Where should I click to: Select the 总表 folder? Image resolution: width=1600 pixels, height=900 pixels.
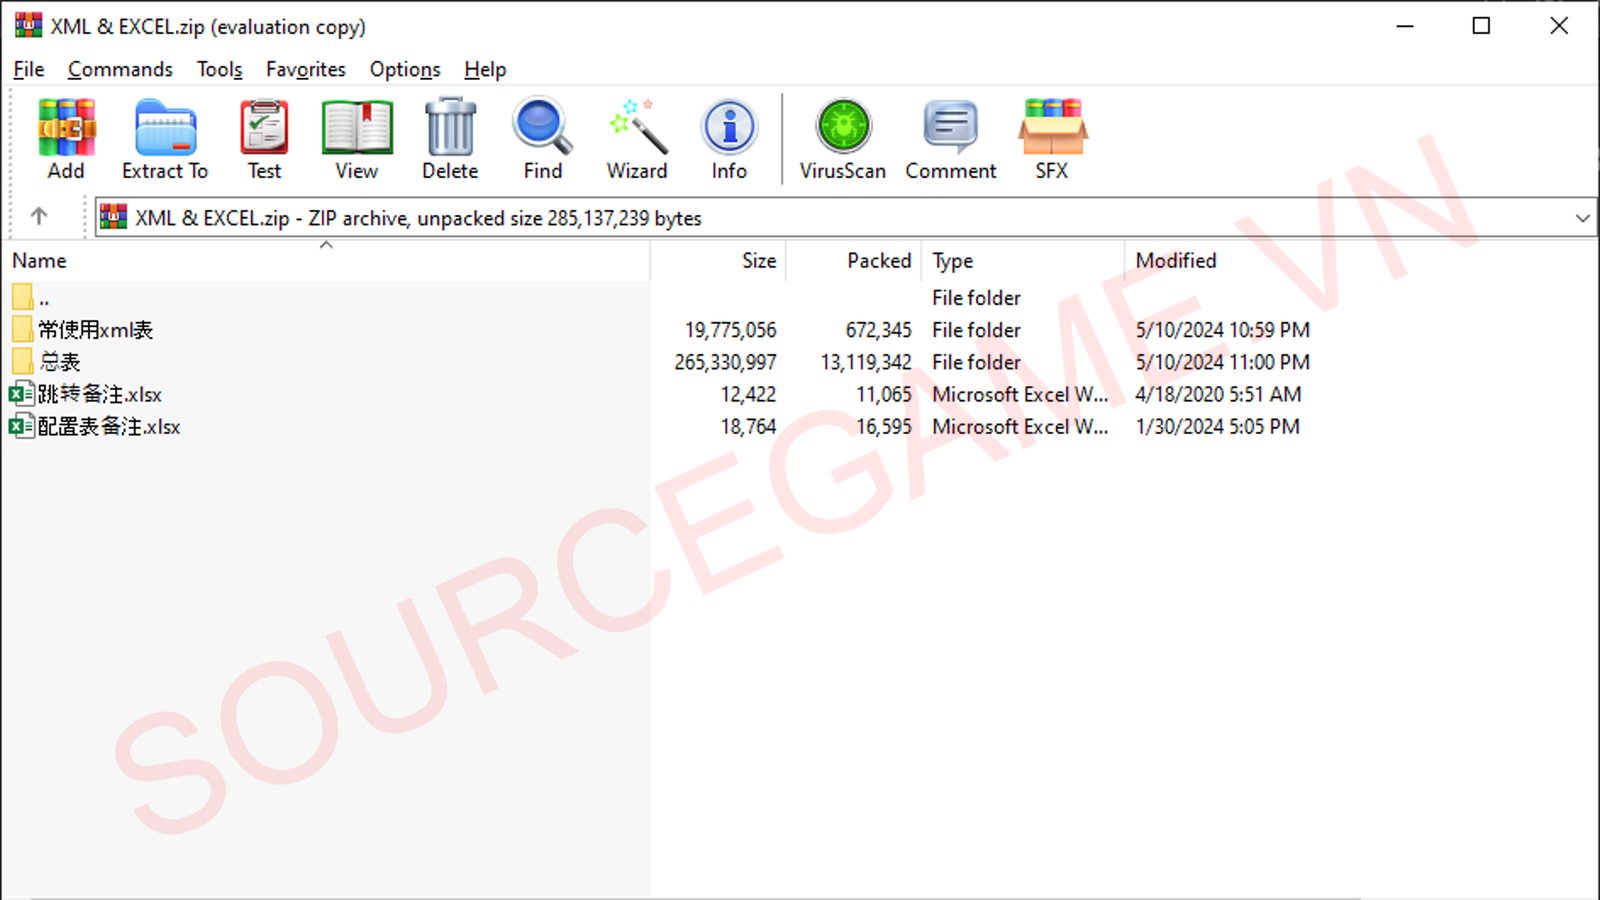60,362
